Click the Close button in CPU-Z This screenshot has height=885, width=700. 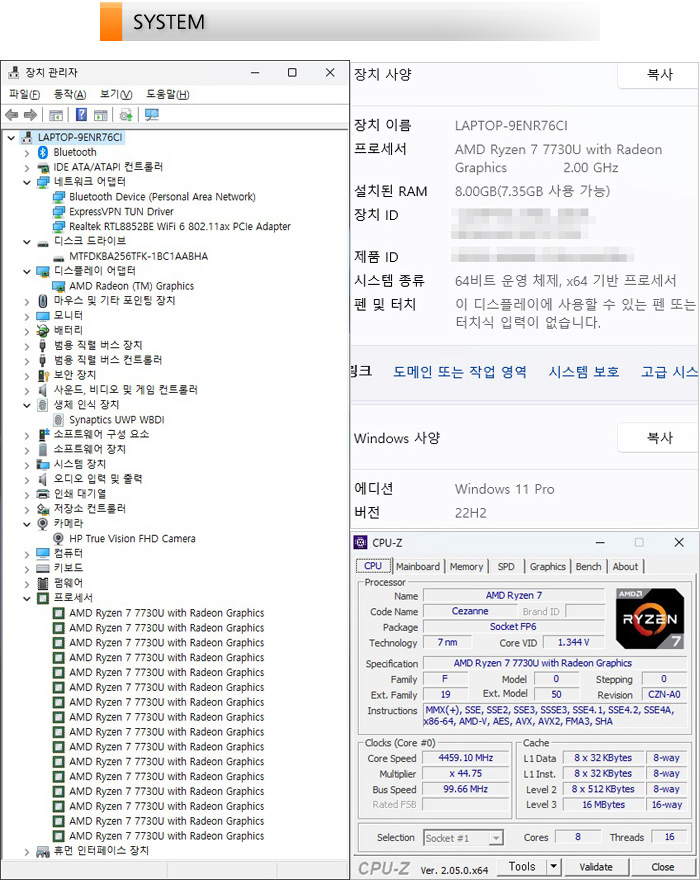pos(663,866)
